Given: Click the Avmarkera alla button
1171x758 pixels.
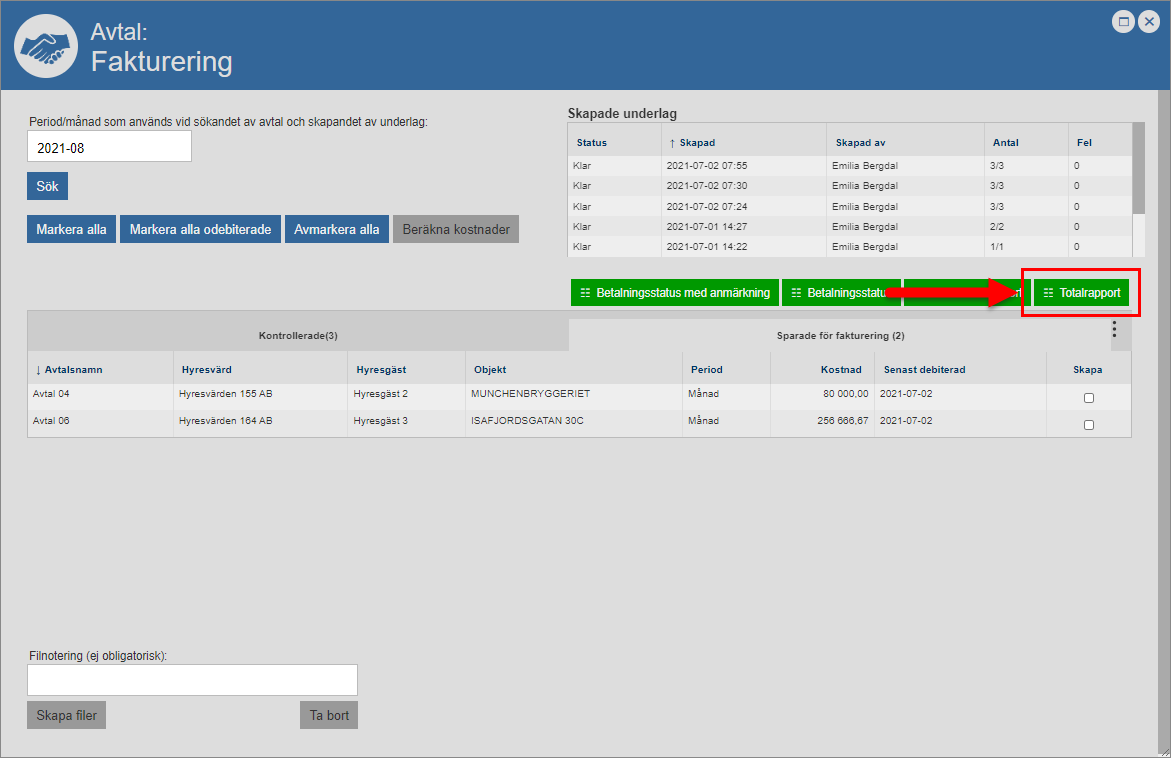Looking at the screenshot, I should coord(336,229).
